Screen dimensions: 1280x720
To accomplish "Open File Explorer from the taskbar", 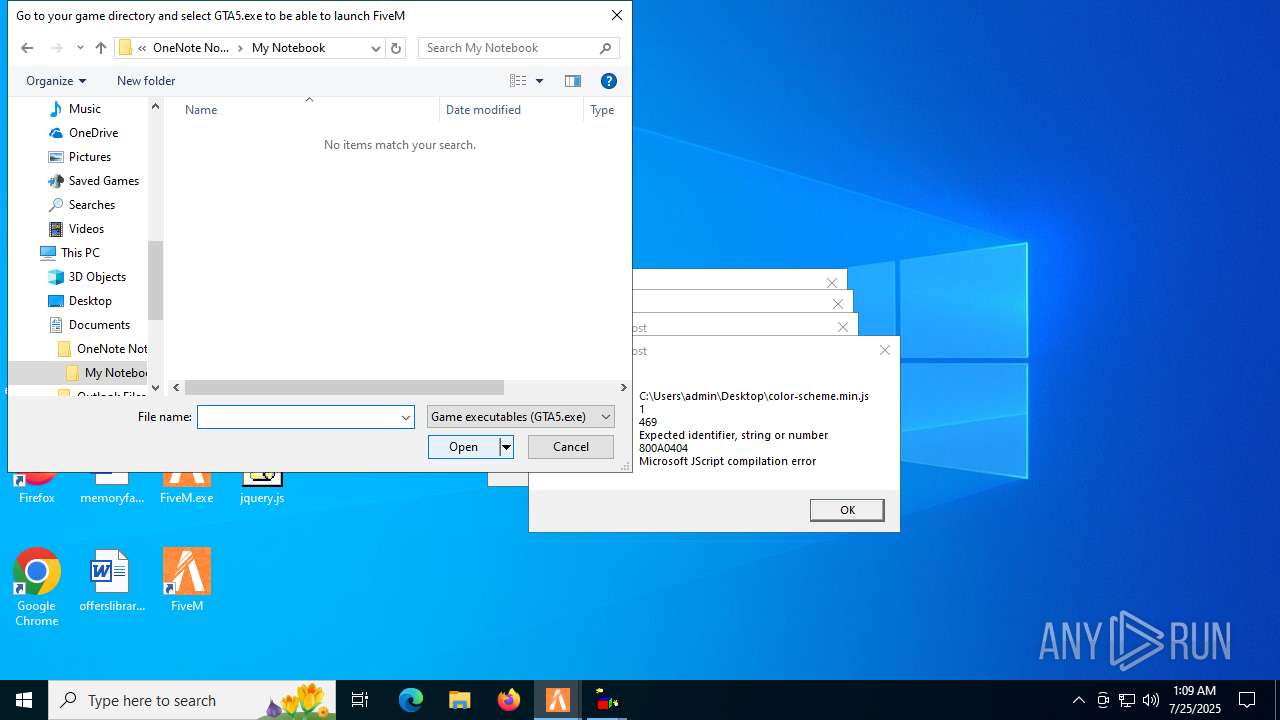I will 460,700.
